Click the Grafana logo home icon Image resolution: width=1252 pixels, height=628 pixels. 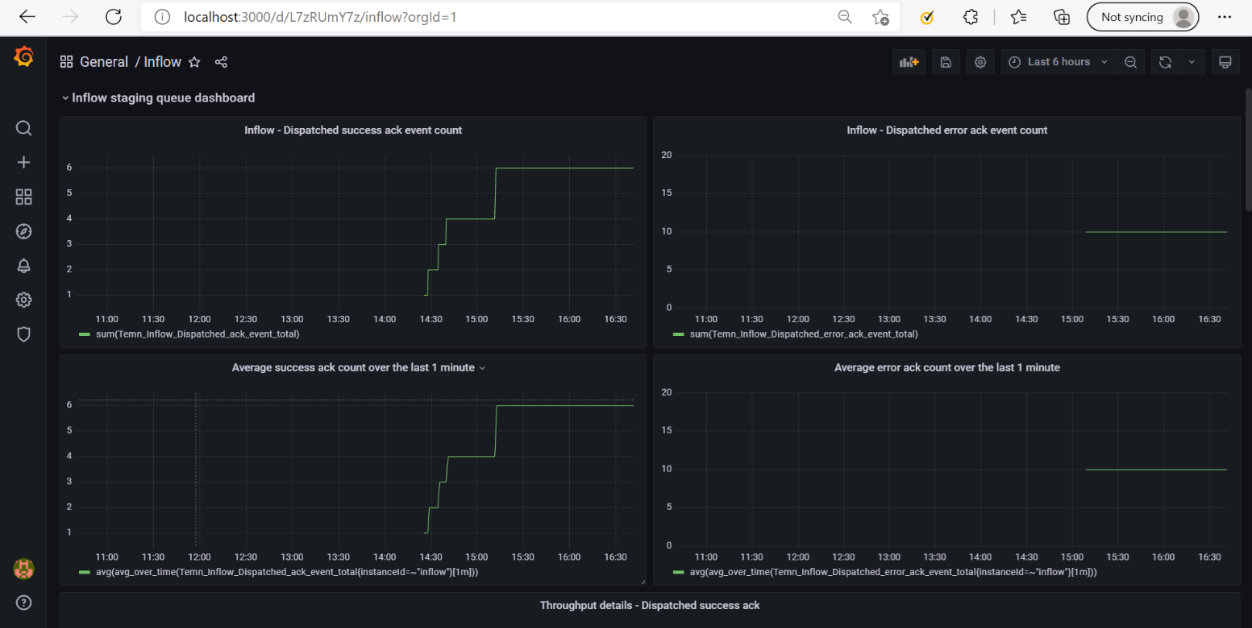[23, 58]
